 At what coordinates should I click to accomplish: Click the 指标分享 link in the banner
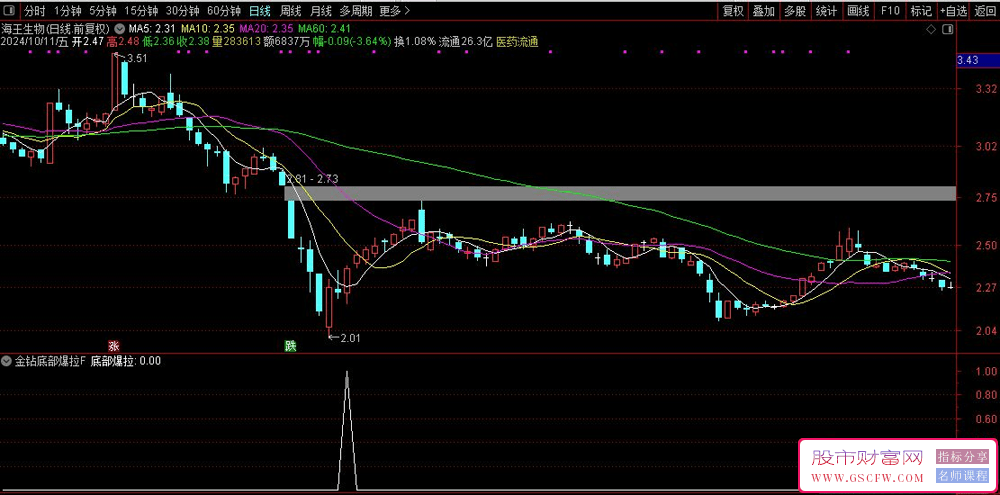962,457
